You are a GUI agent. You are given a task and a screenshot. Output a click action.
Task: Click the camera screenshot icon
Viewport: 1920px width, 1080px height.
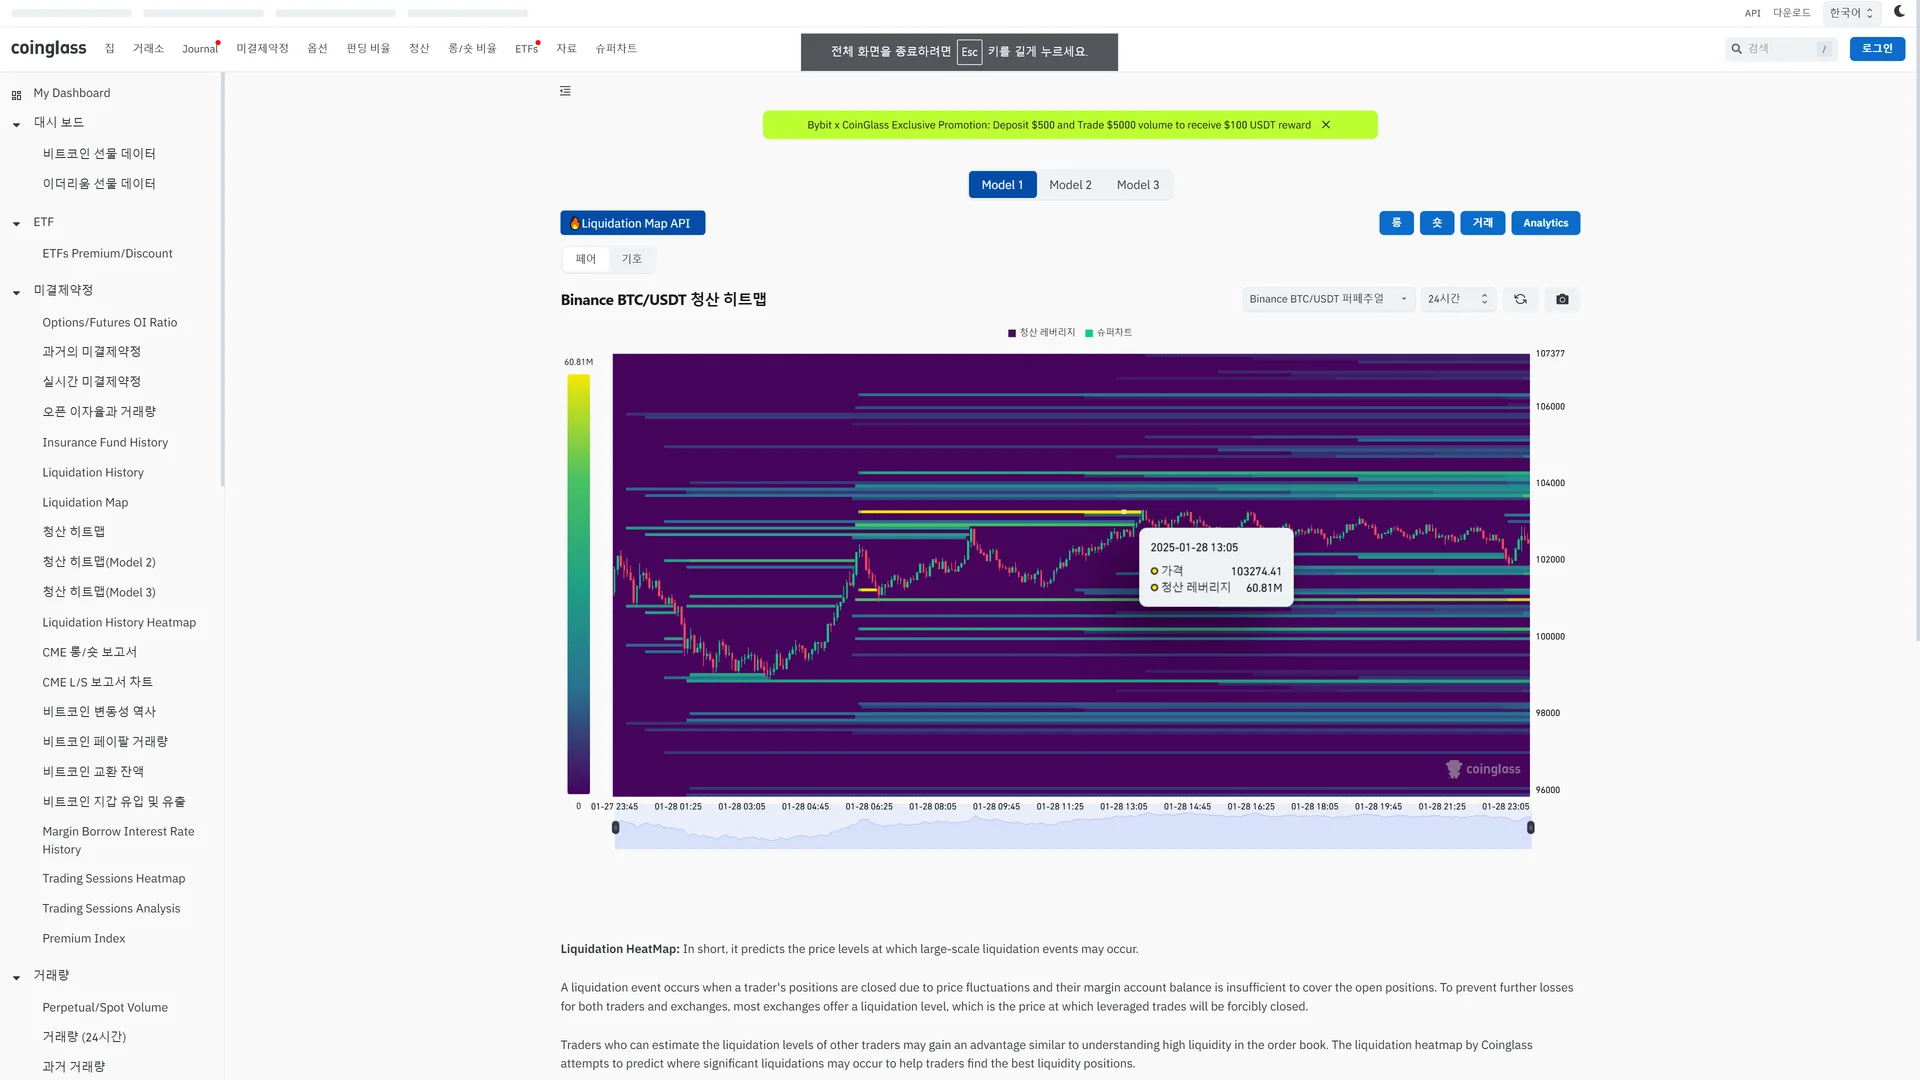pyautogui.click(x=1562, y=299)
